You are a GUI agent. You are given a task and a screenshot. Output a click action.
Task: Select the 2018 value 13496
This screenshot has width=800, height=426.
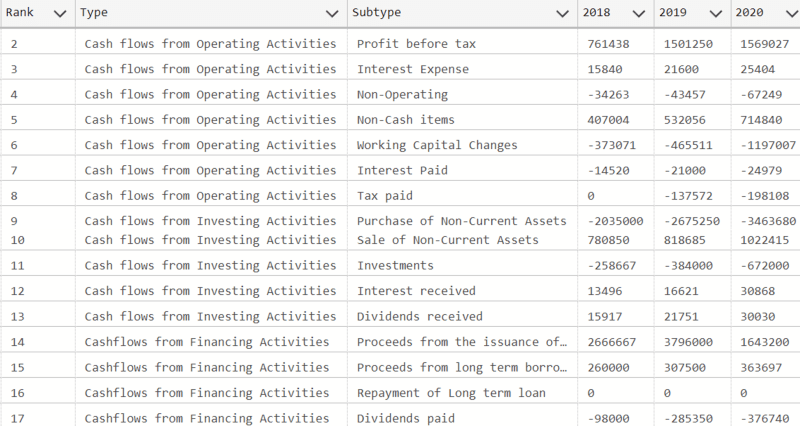tap(605, 291)
